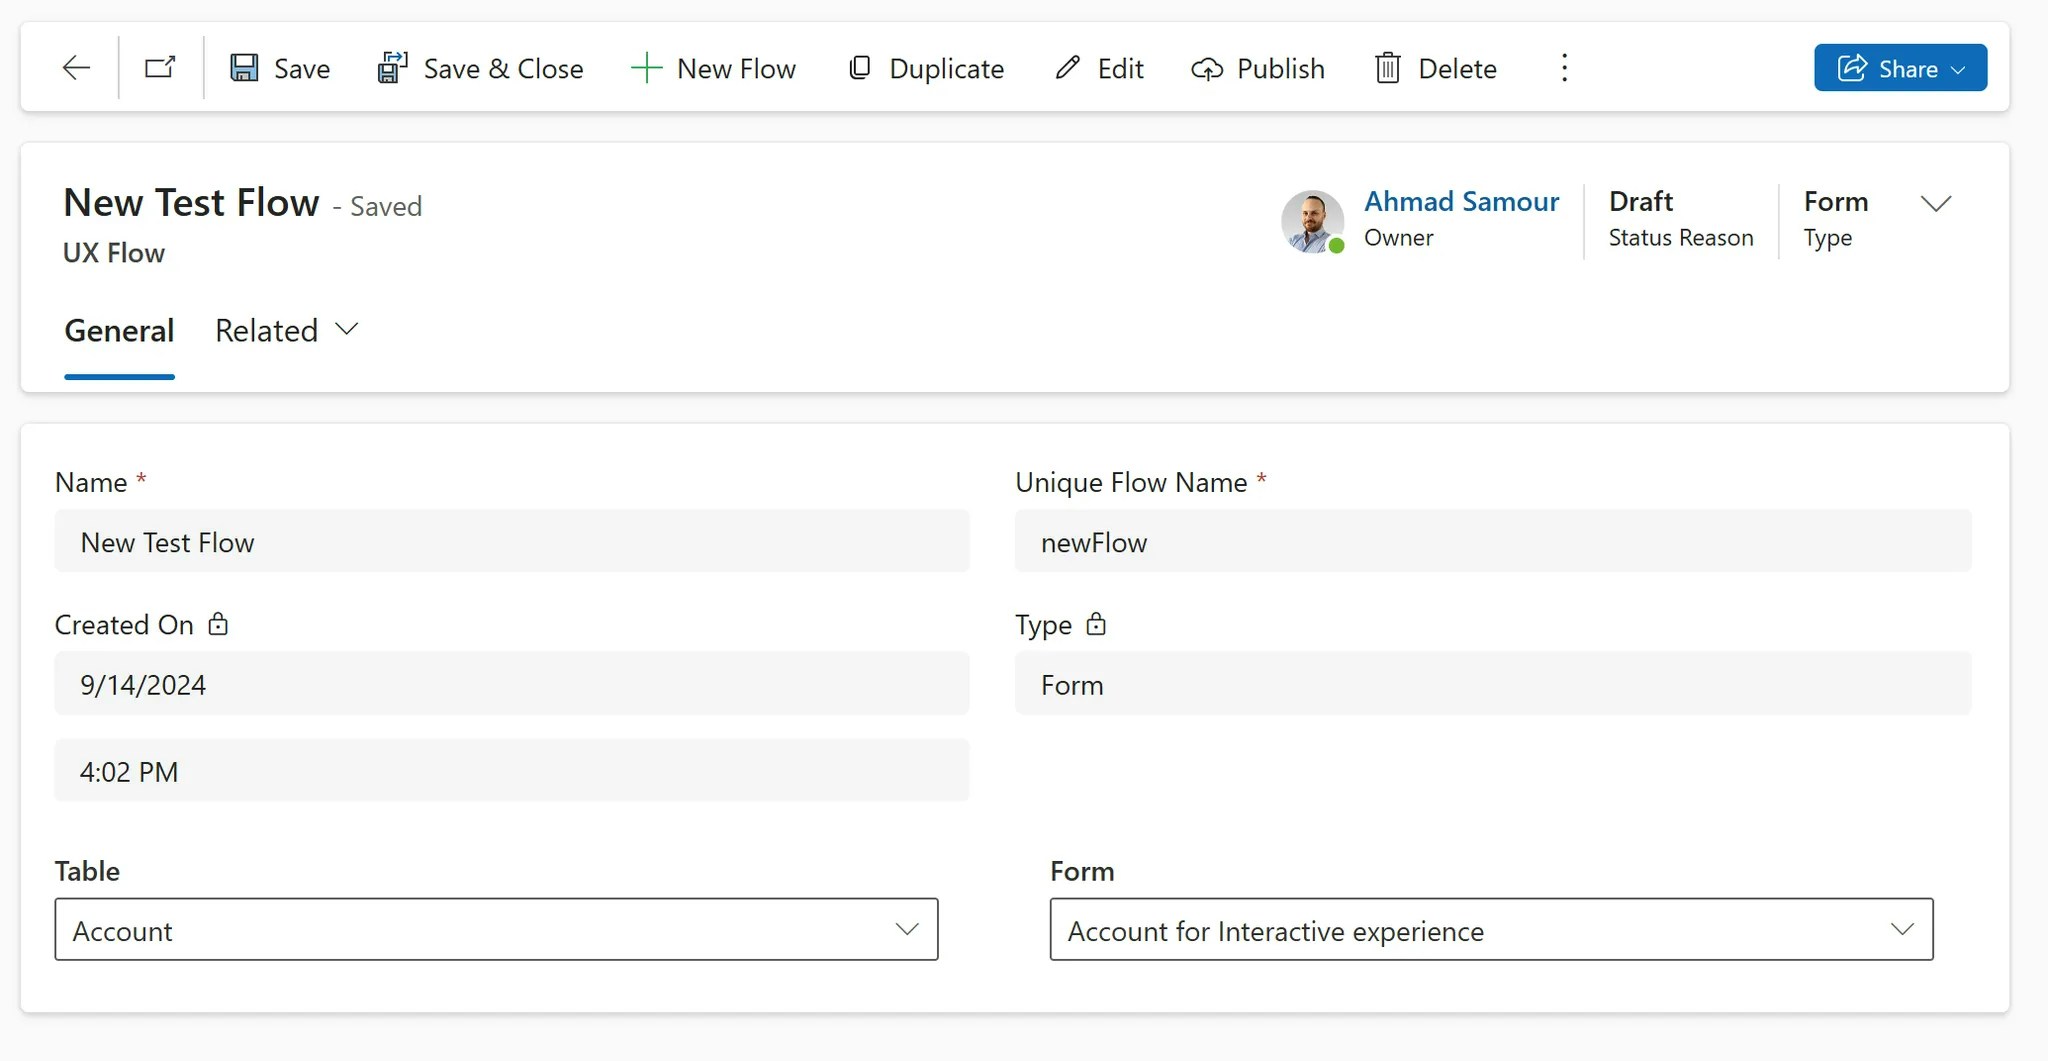Screen dimensions: 2048x1061
Task: Open record in new window icon
Action: click(x=160, y=68)
